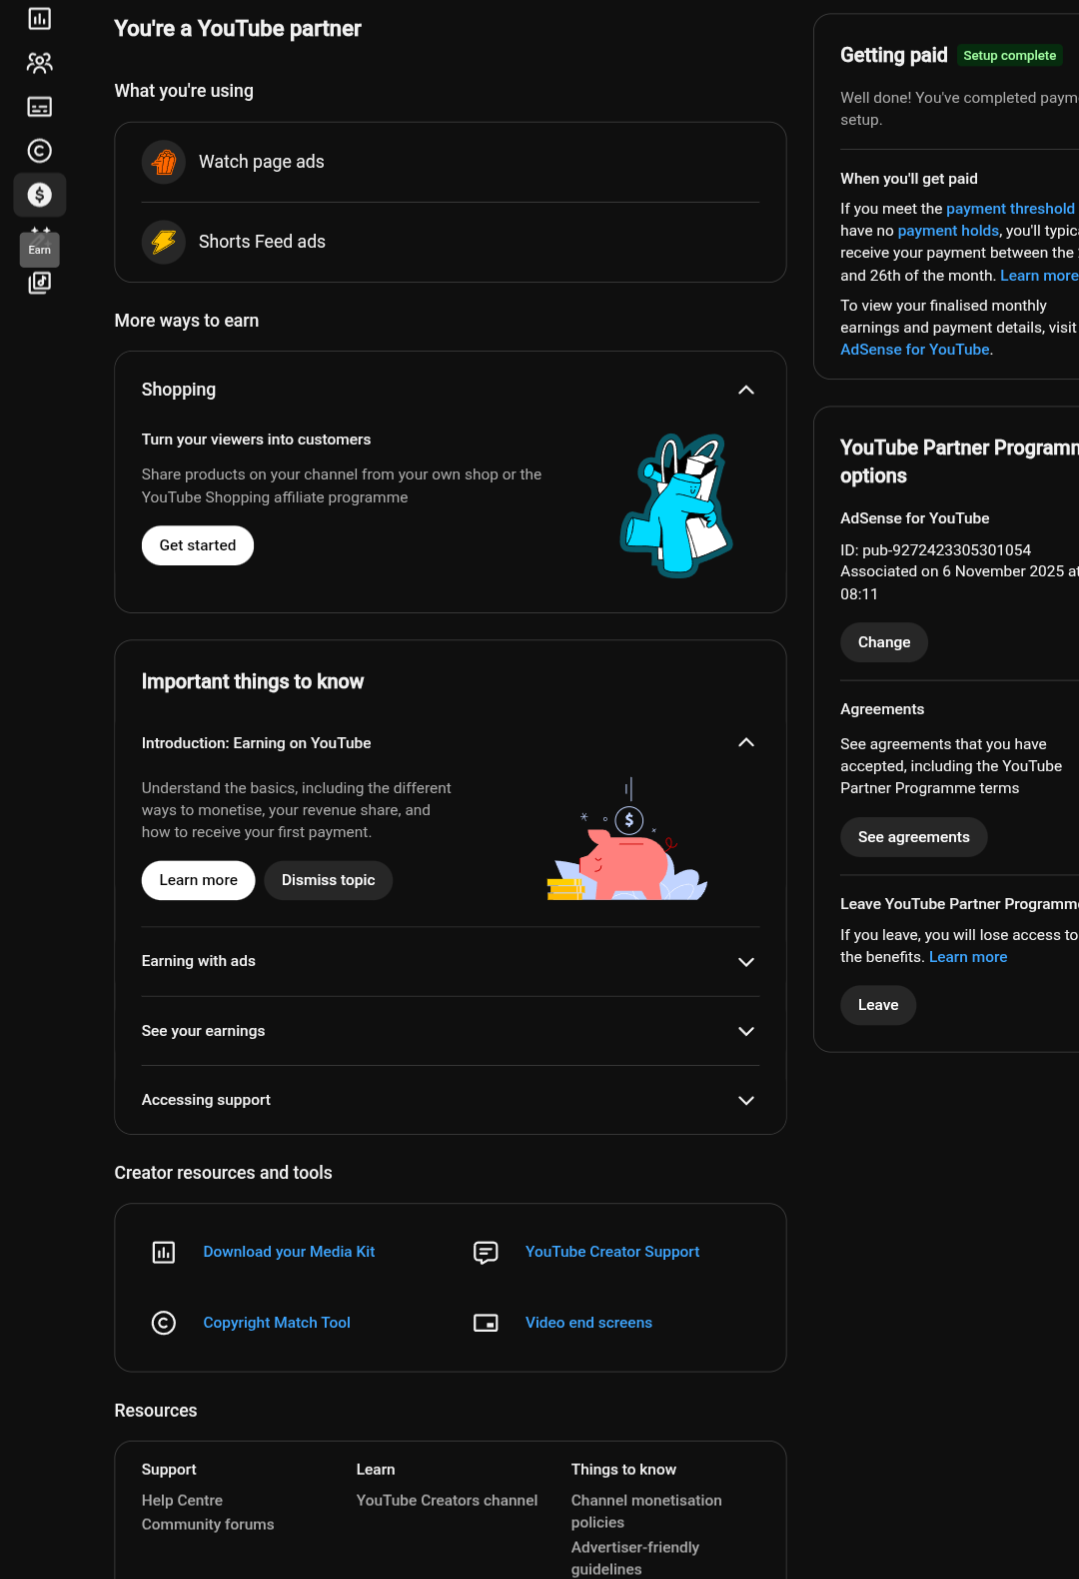This screenshot has height=1579, width=1079.
Task: Open Channel monetisation policies resource
Action: click(x=646, y=1512)
